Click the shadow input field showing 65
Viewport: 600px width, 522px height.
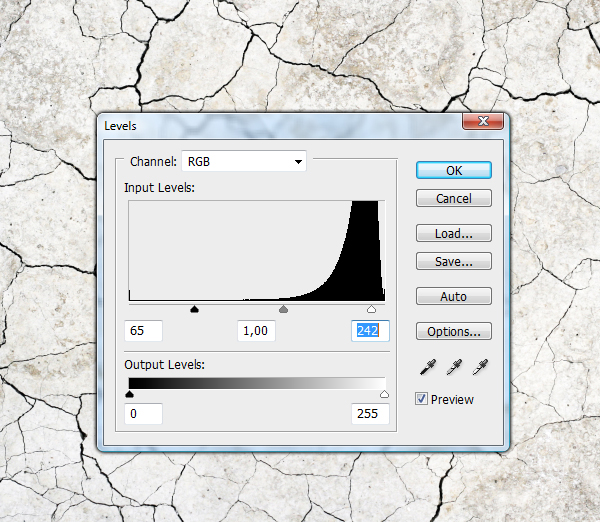point(143,331)
